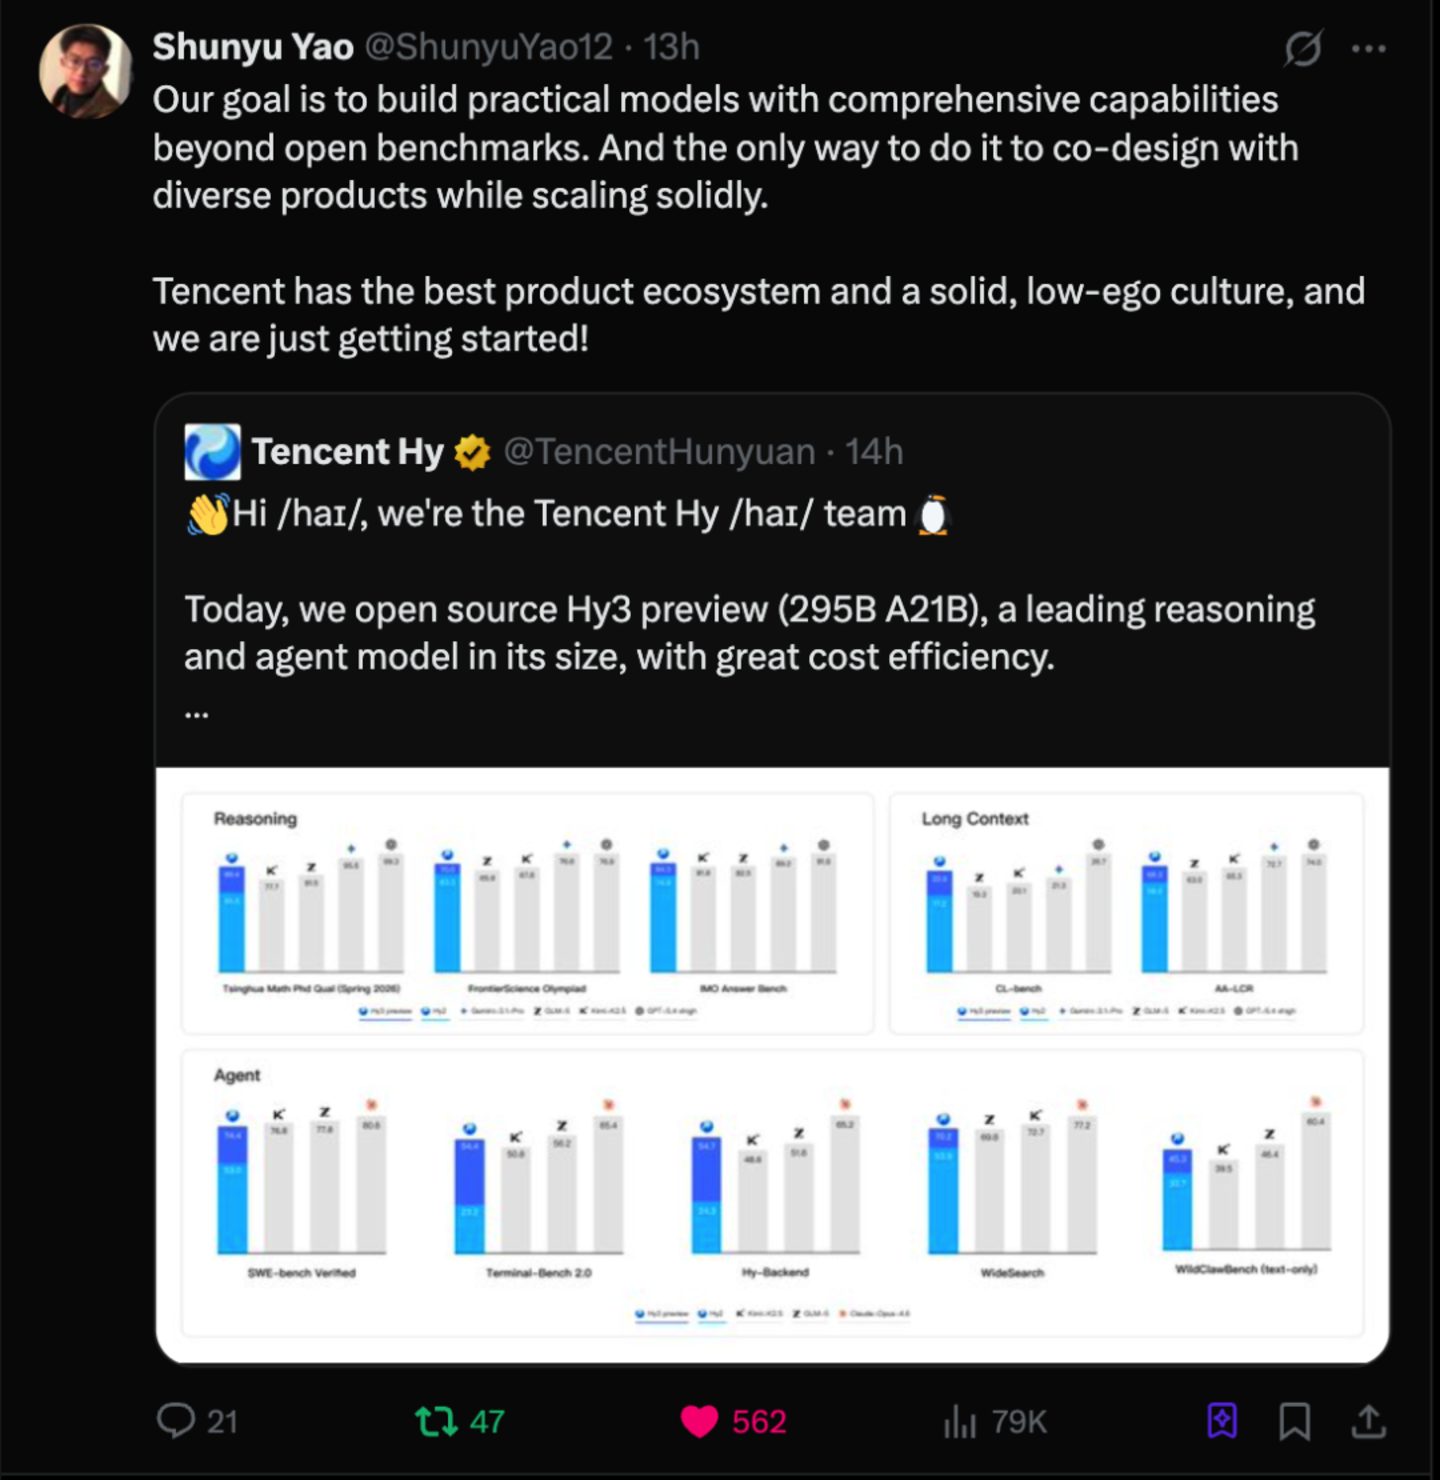This screenshot has height=1480, width=1440.
Task: Click the Grok slash-circle icon
Action: point(1303,48)
